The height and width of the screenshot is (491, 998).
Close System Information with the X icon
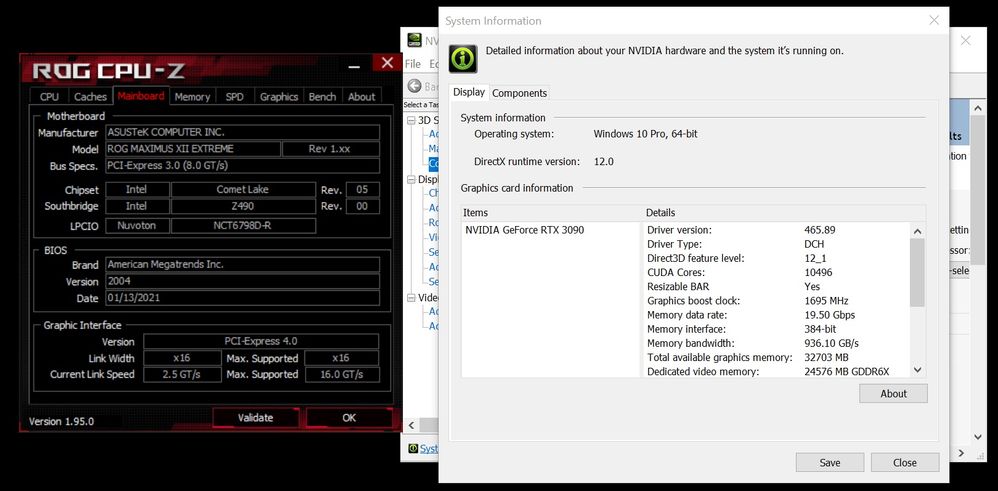(934, 20)
